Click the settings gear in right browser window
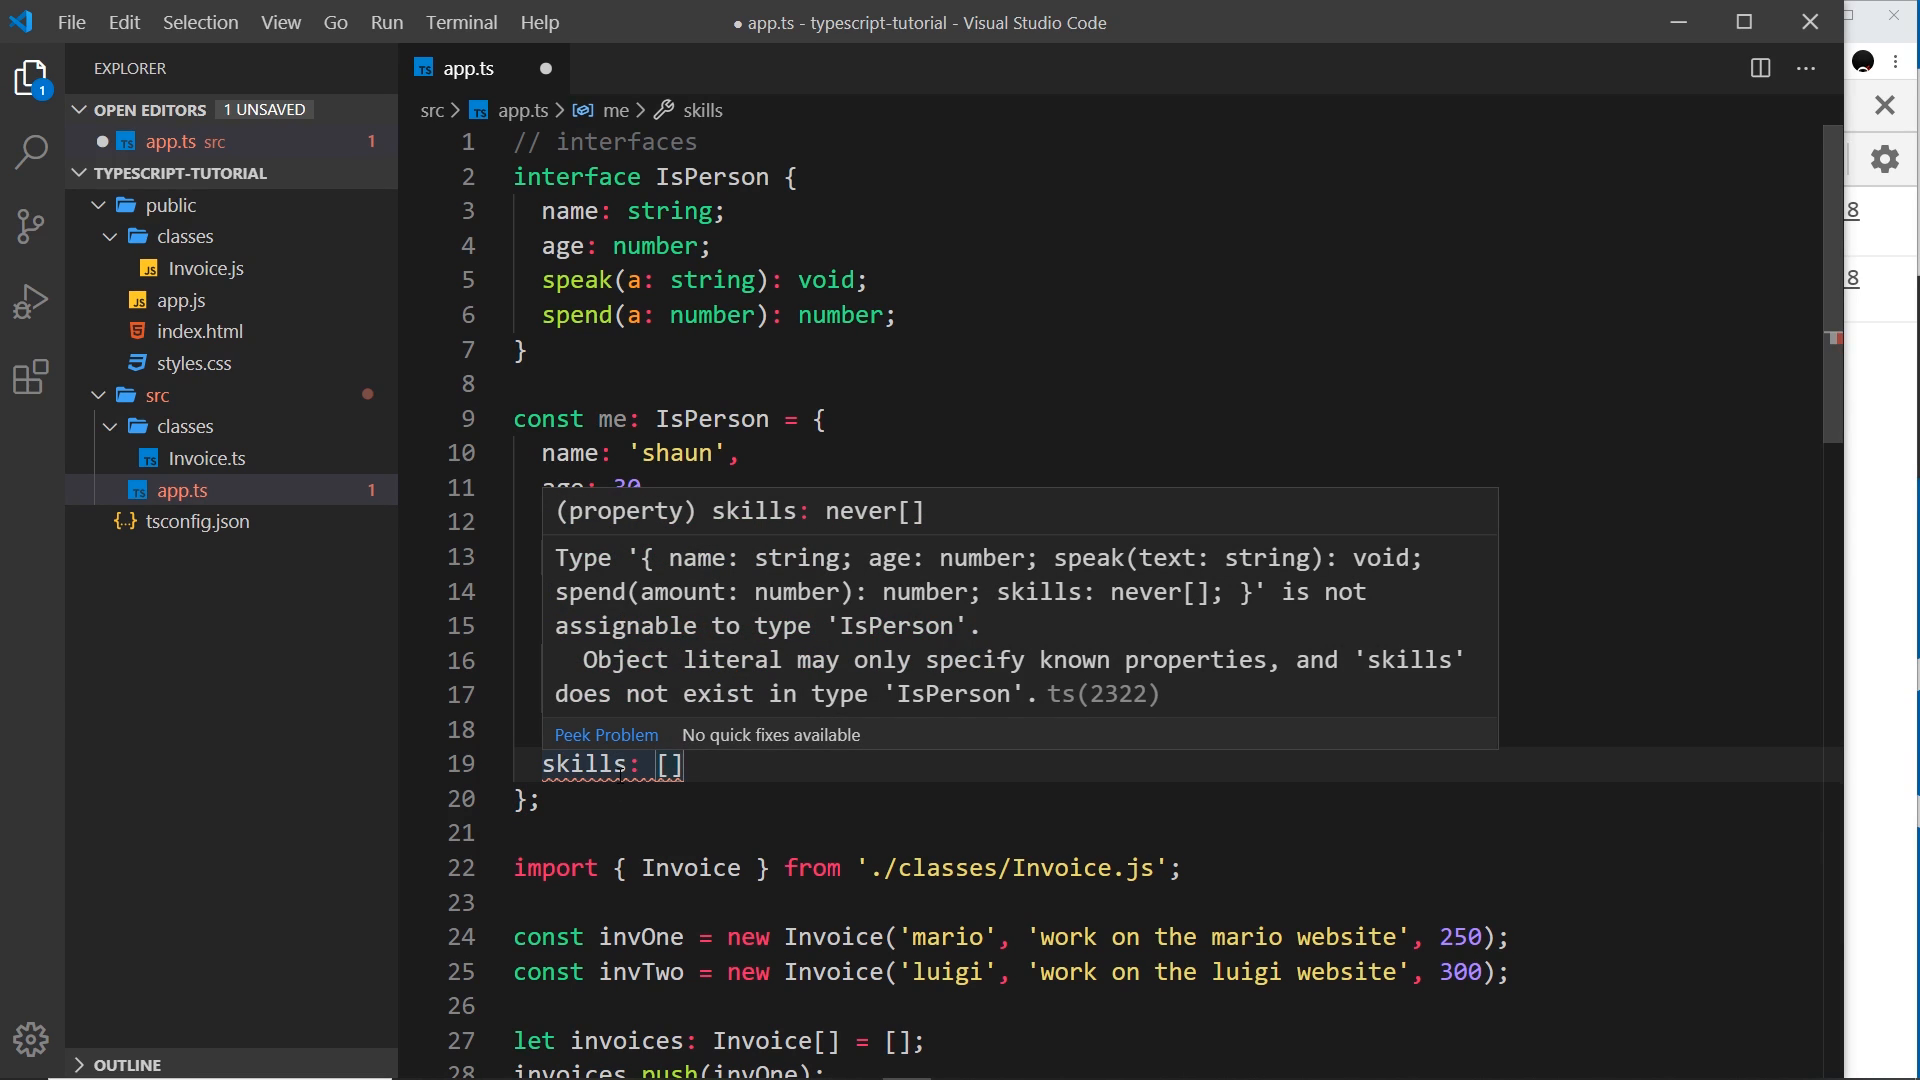This screenshot has height=1080, width=1920. [1885, 159]
